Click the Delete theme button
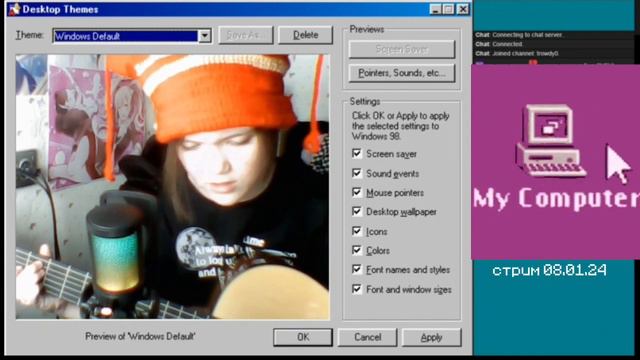Image resolution: width=640 pixels, height=360 pixels. (x=305, y=35)
